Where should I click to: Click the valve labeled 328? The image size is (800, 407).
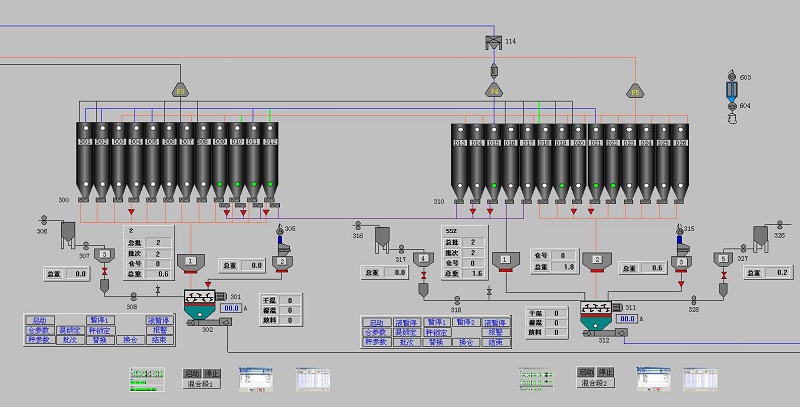(x=695, y=299)
